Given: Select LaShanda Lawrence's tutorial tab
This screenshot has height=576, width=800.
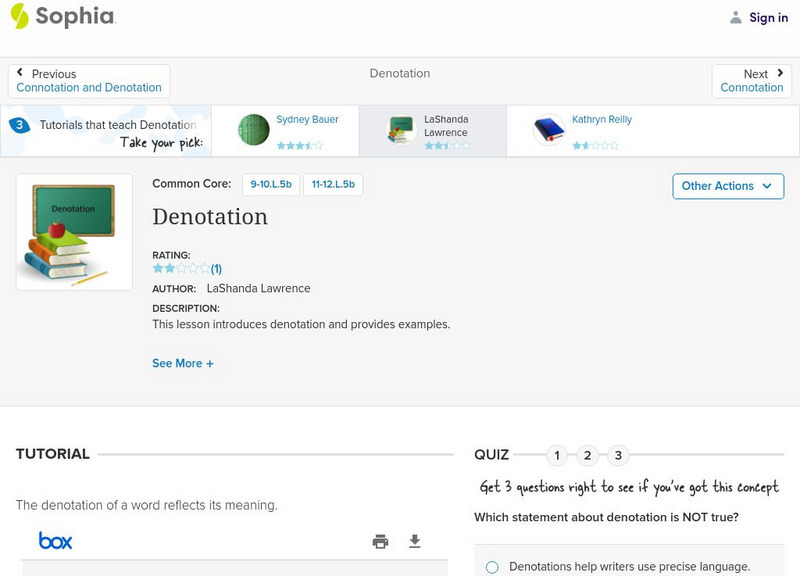Looking at the screenshot, I should point(433,131).
